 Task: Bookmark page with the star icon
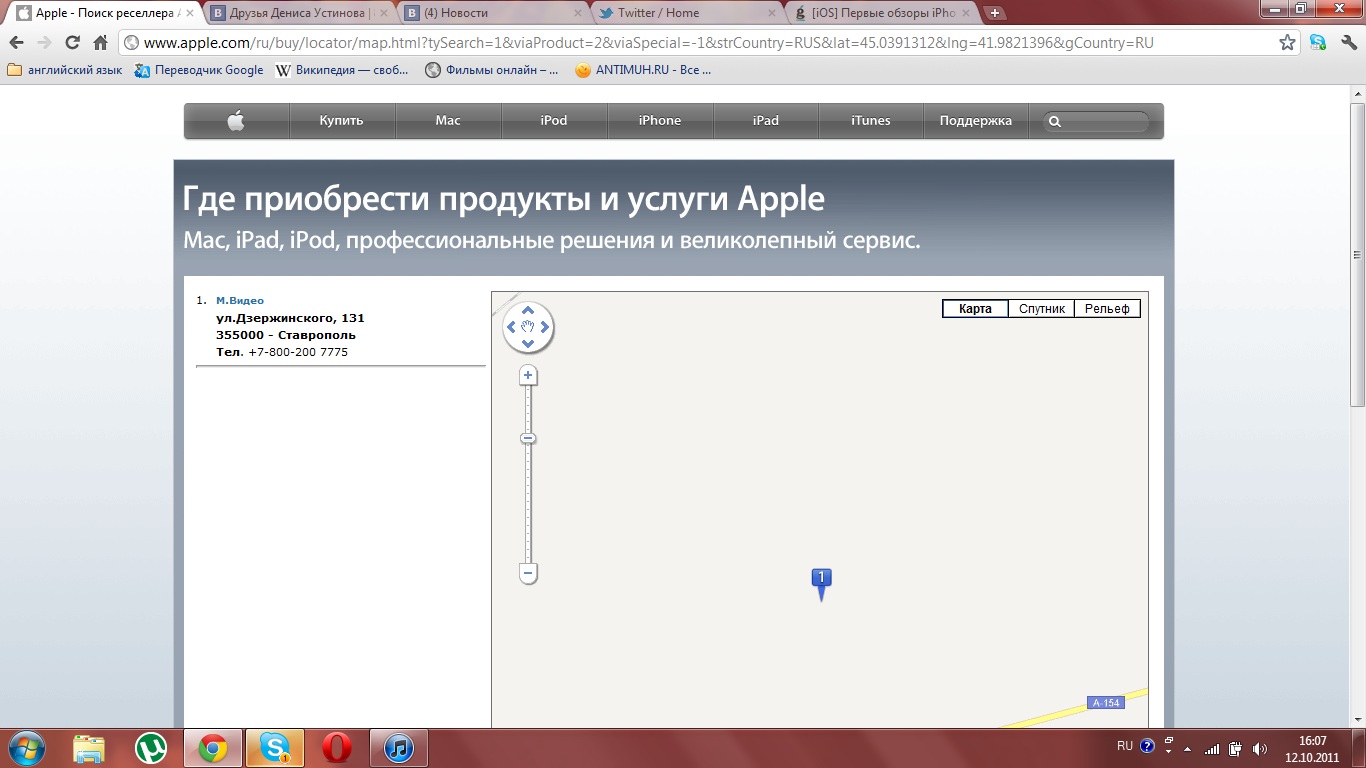click(x=1288, y=43)
